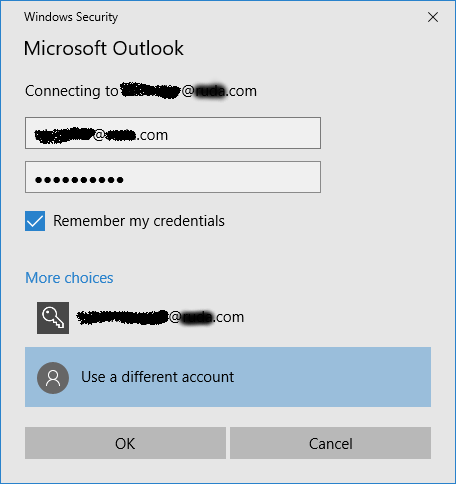Image resolution: width=457 pixels, height=486 pixels.
Task: Click the key icon for saved credential
Action: 53,318
